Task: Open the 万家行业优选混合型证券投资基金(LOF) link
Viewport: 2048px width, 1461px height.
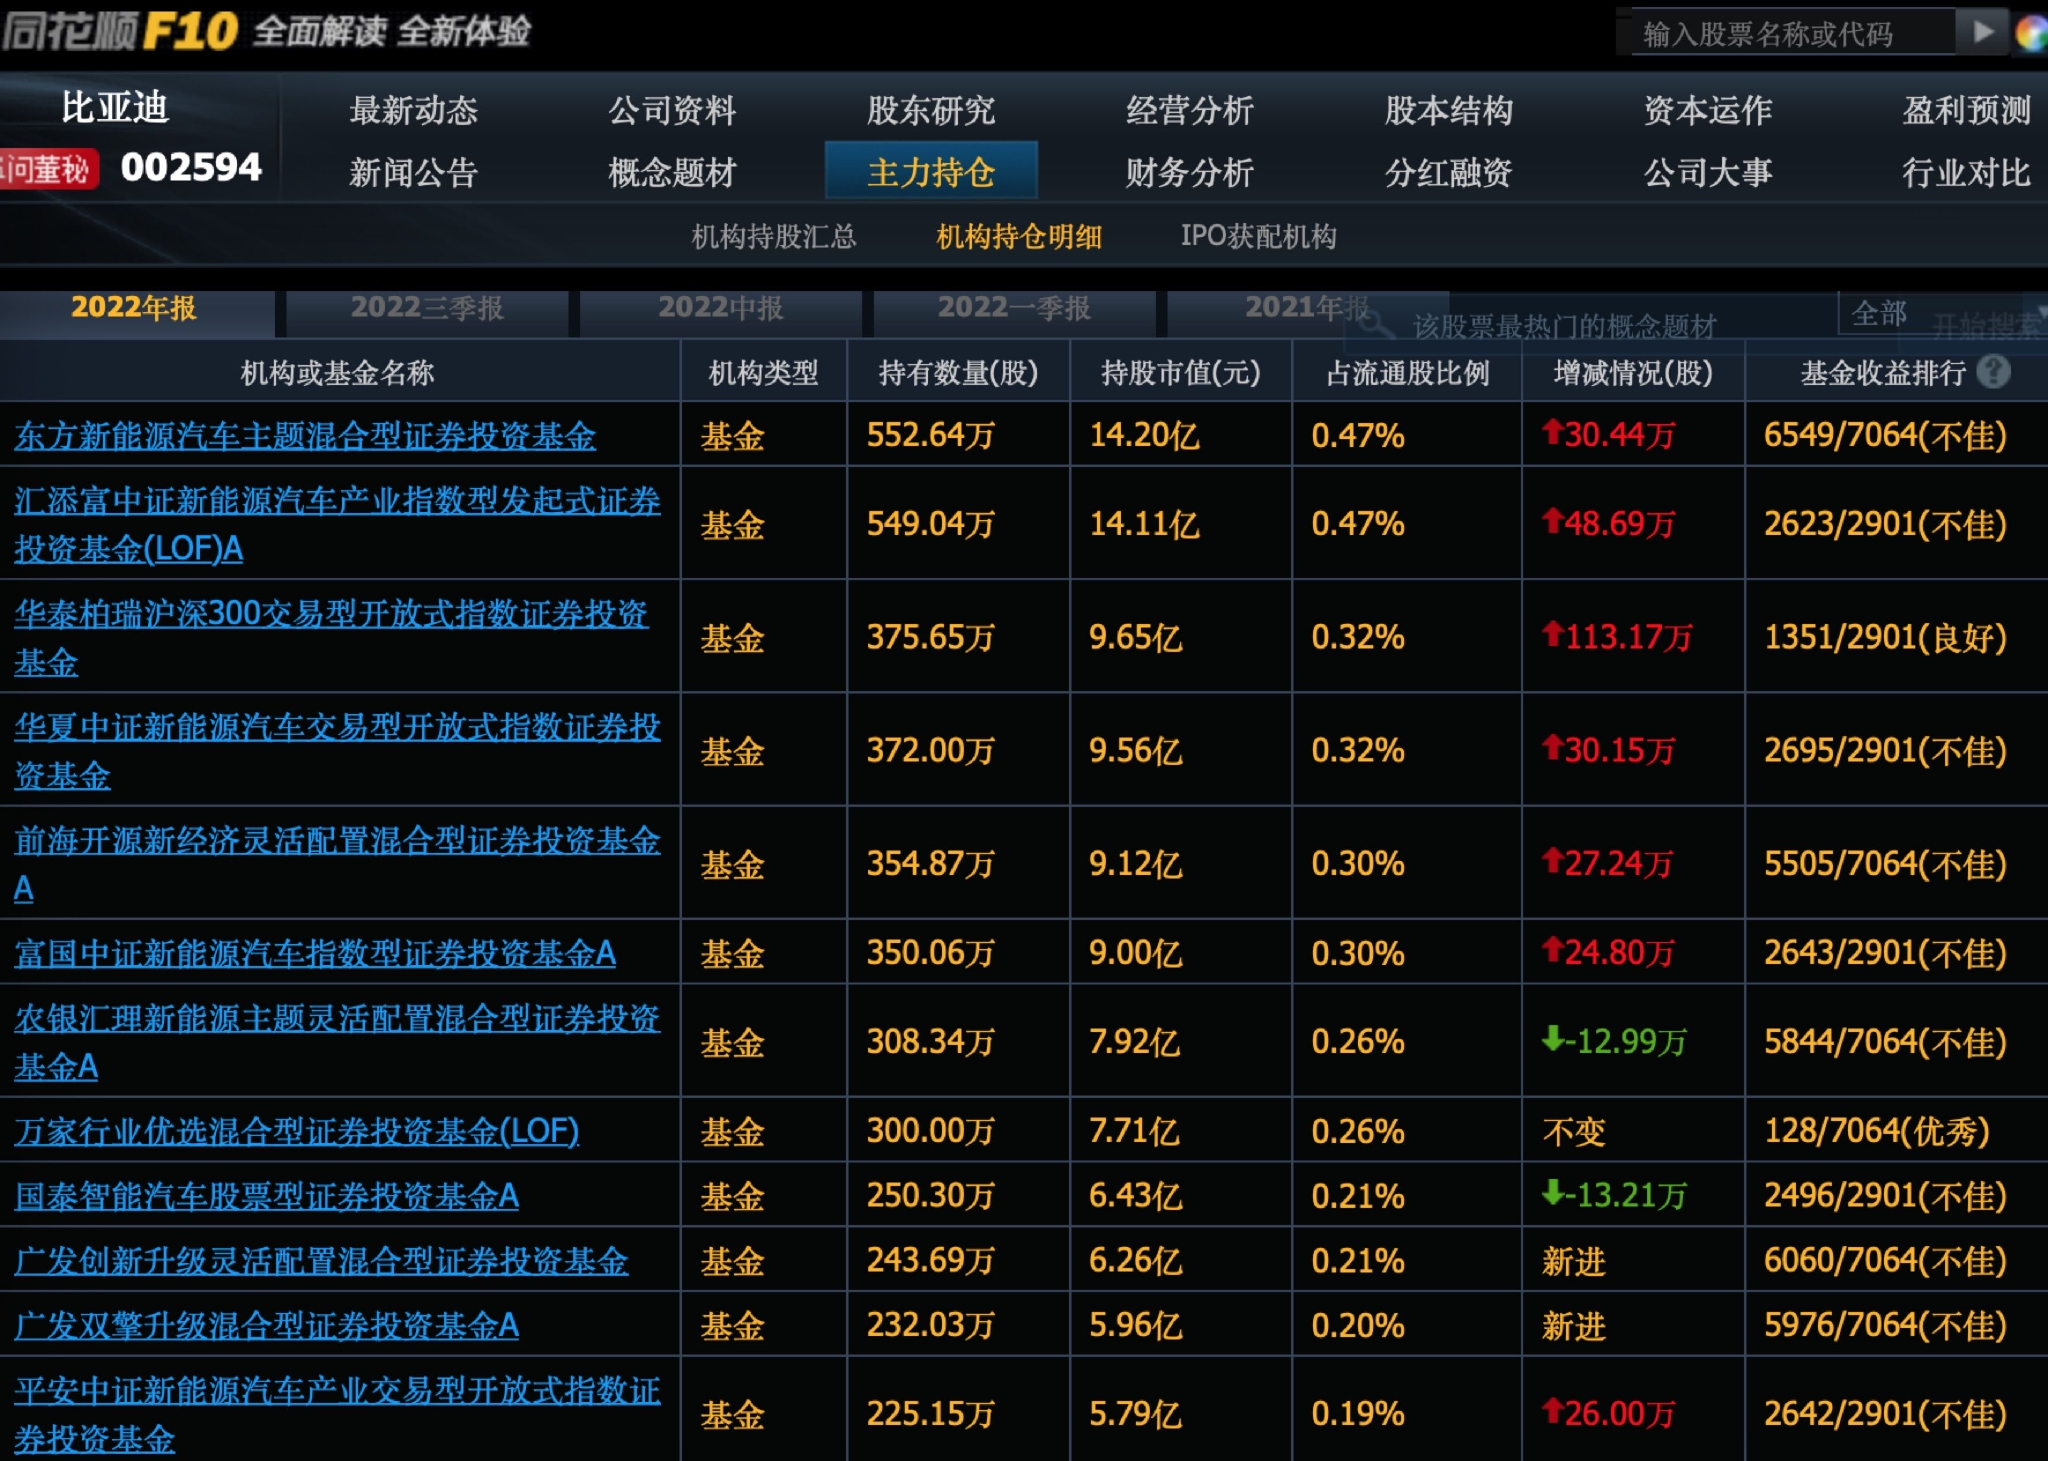Action: [x=297, y=1129]
